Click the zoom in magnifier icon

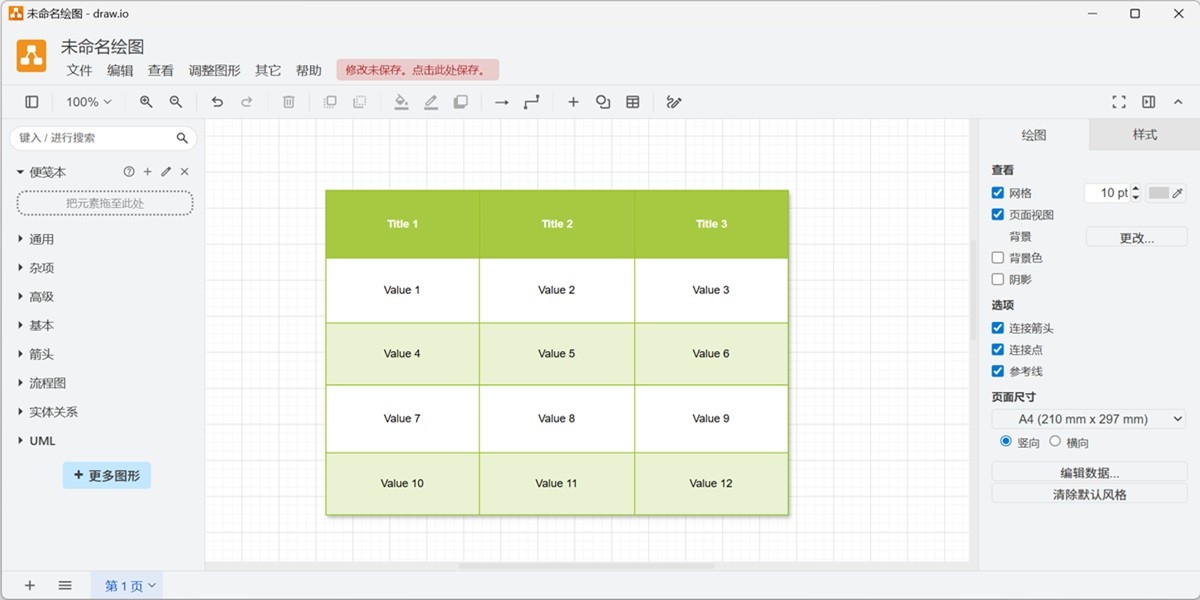(x=146, y=102)
